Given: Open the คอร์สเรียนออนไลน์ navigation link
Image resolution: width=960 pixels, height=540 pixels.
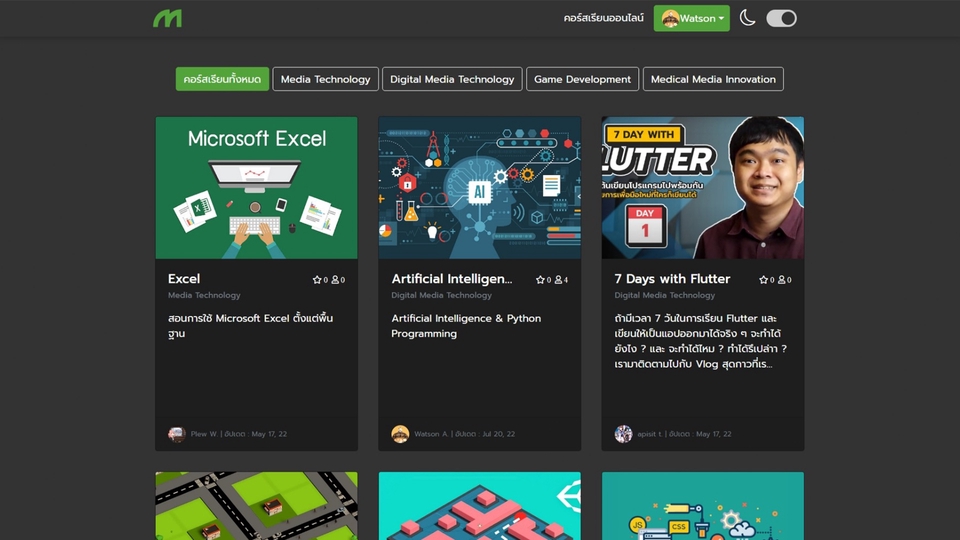Looking at the screenshot, I should (604, 18).
